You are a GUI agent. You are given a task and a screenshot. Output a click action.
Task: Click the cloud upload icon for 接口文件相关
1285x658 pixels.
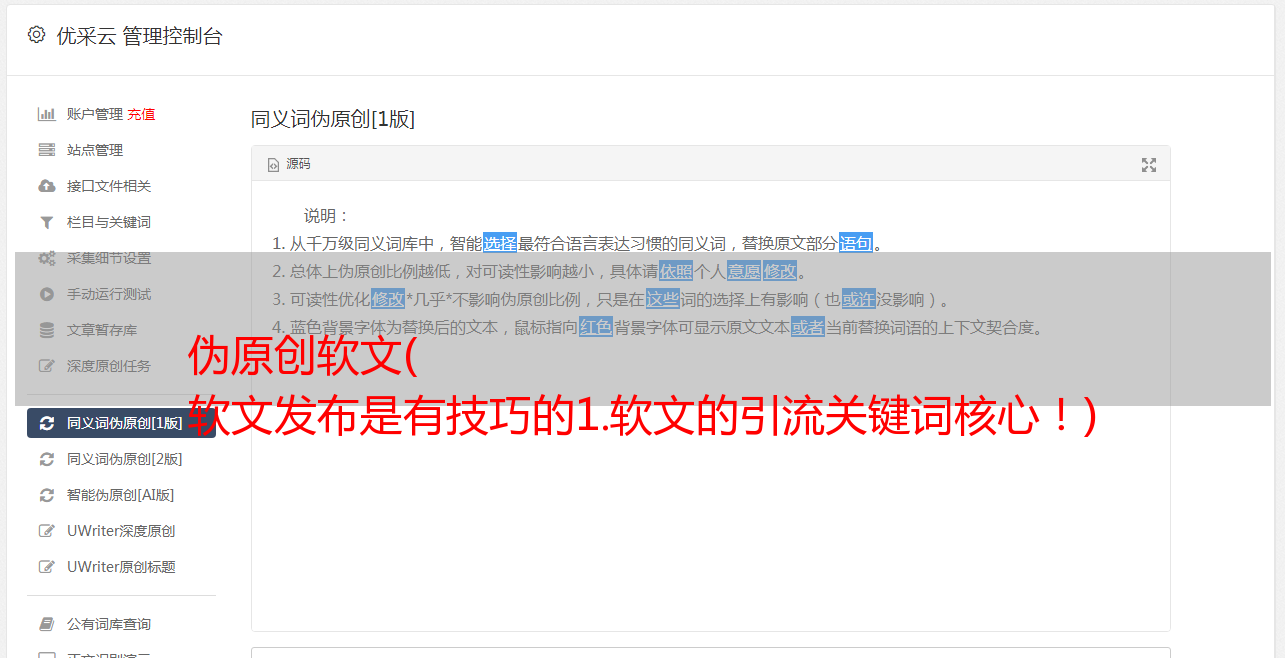[x=46, y=186]
